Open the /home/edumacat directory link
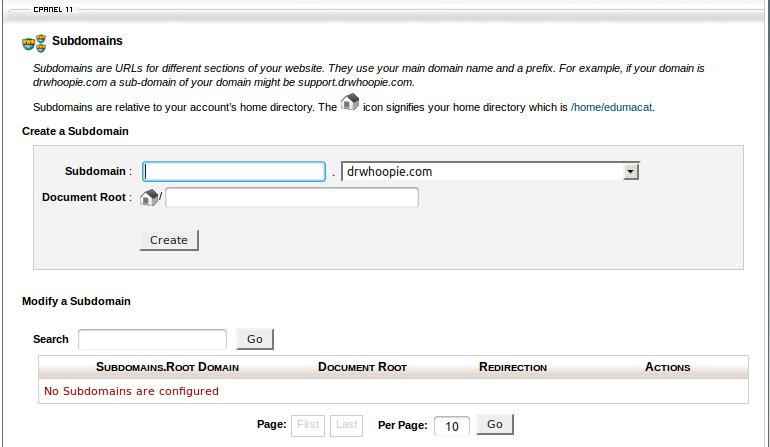This screenshot has width=770, height=447. coord(612,106)
